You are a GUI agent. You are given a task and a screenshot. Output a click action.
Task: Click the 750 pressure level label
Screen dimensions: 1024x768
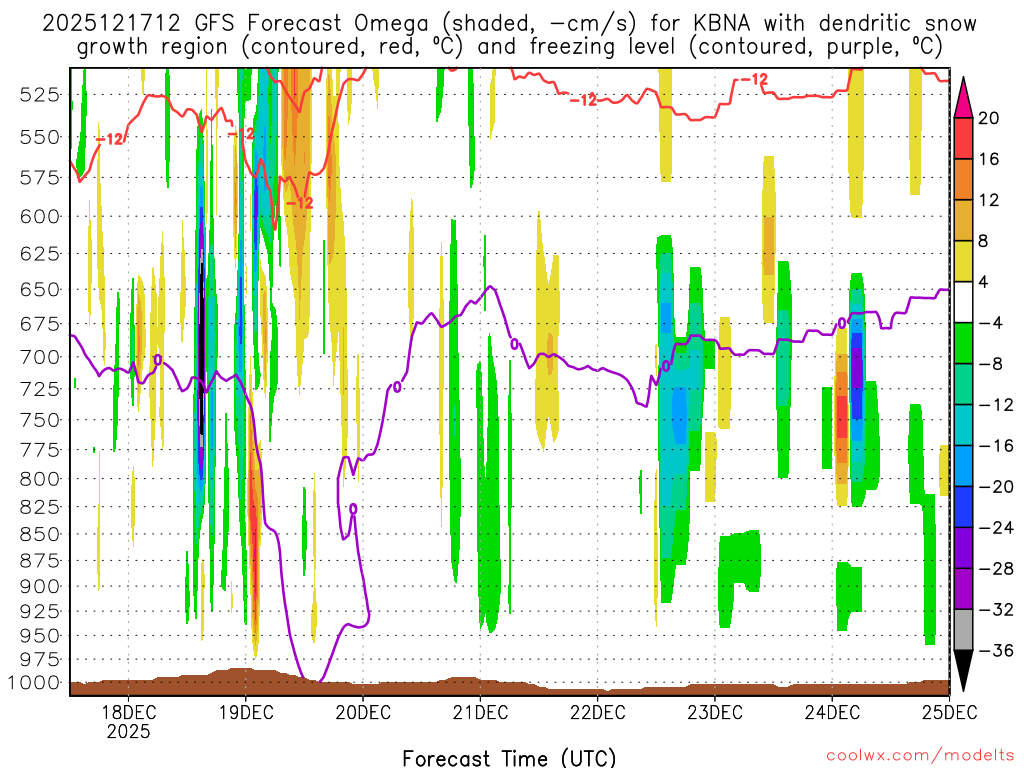point(39,420)
